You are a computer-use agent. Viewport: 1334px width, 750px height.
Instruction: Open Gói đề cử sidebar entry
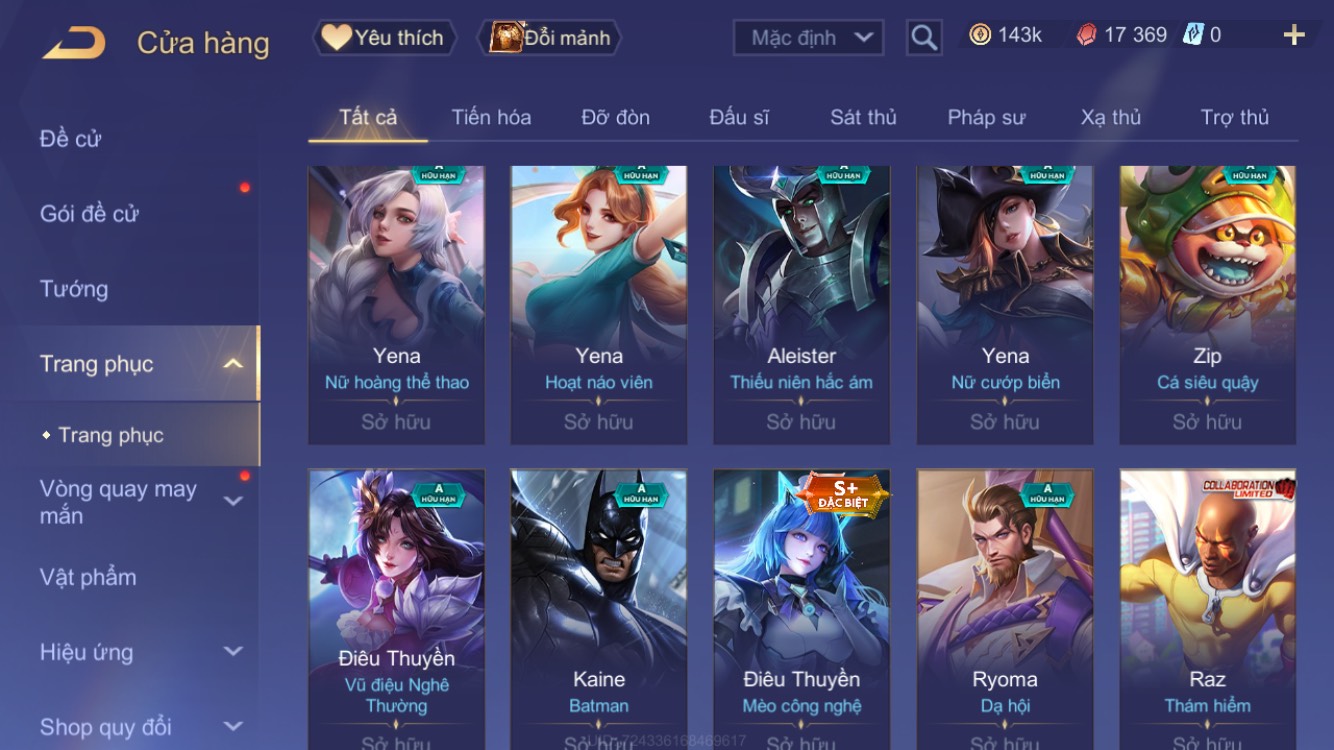[89, 213]
